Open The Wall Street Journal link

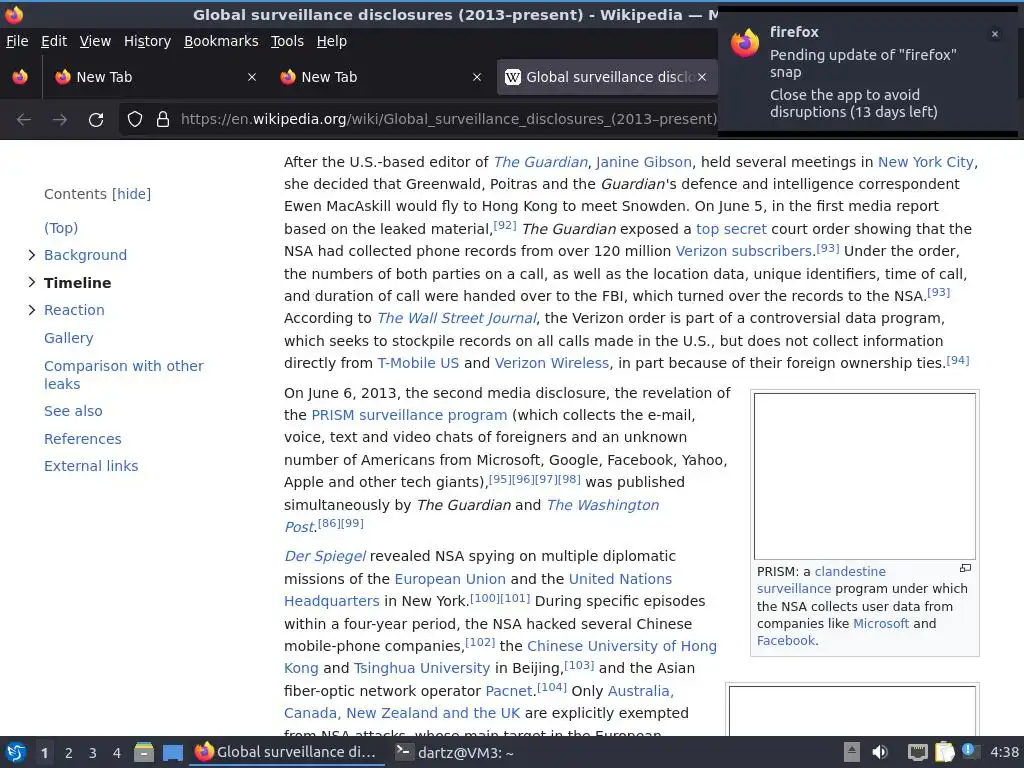tap(456, 318)
